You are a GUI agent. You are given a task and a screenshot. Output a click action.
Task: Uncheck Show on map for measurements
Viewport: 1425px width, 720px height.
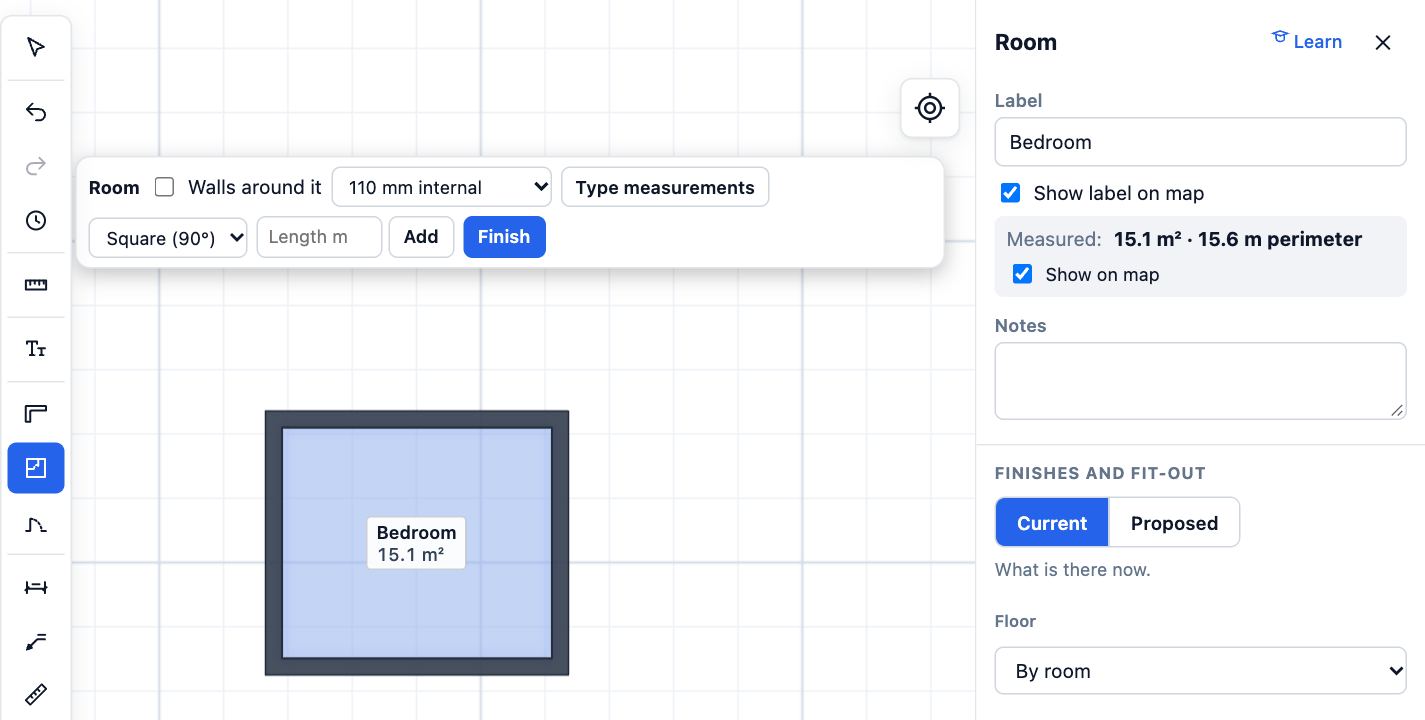(1023, 274)
